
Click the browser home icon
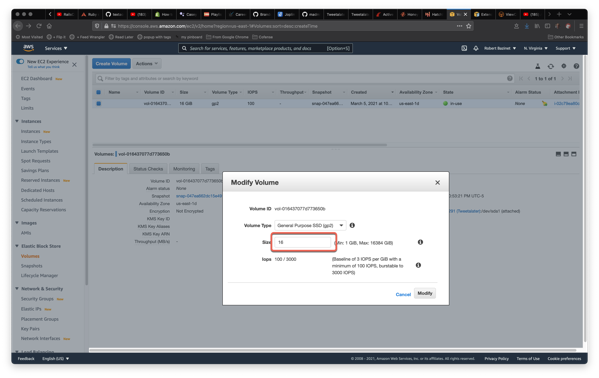49,26
